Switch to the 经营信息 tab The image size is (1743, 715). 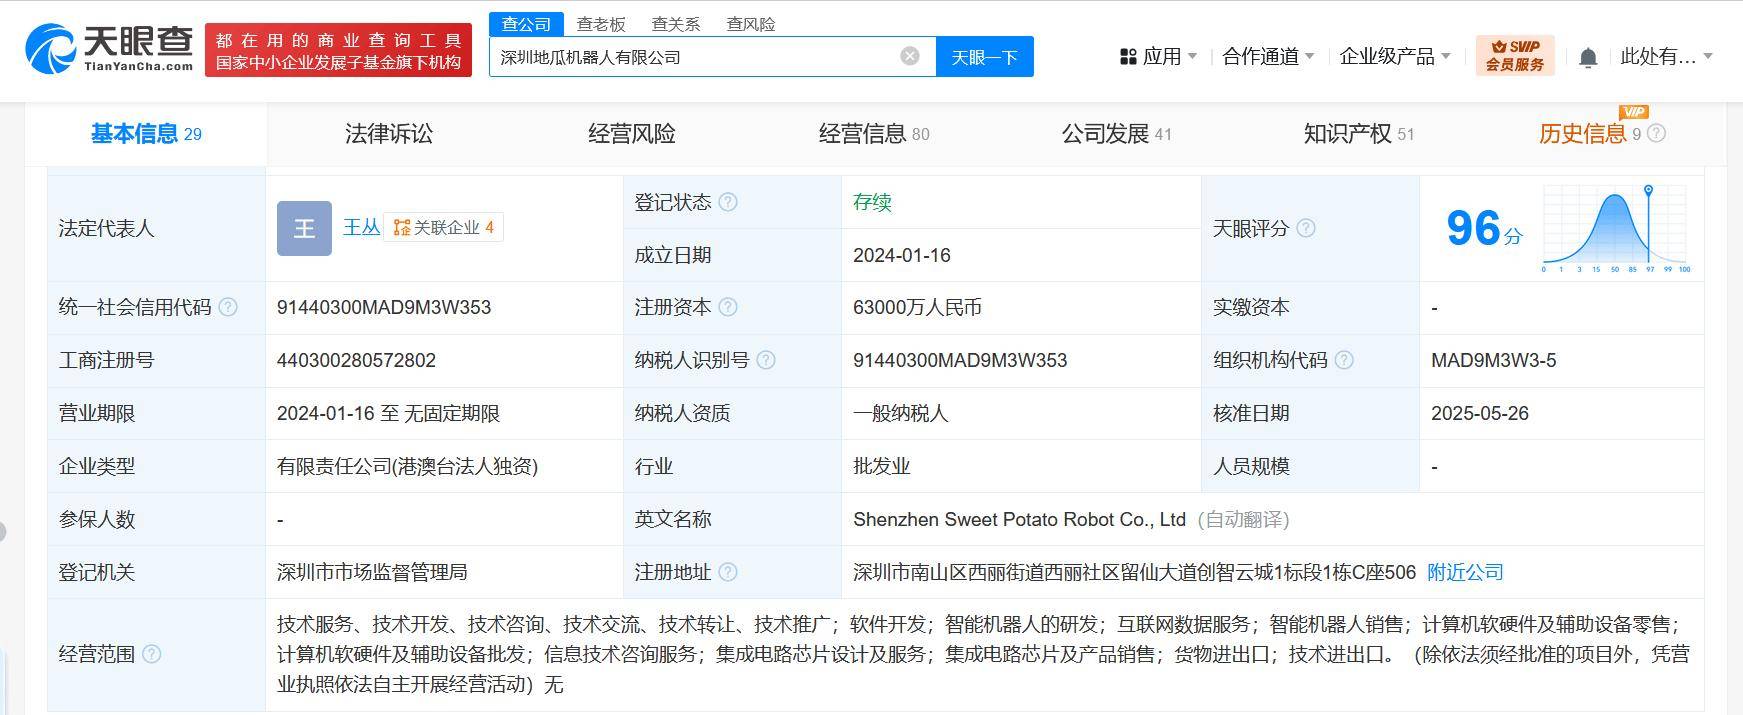pyautogui.click(x=874, y=134)
